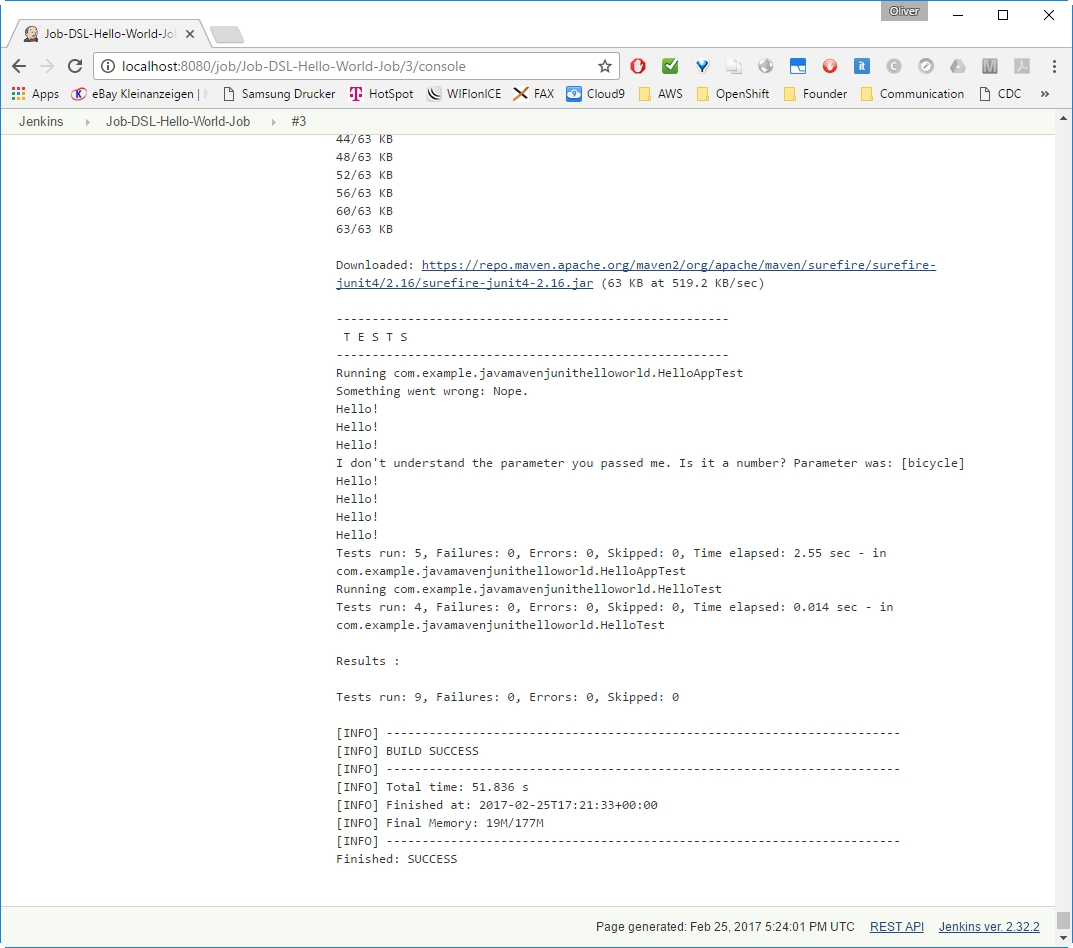Bookmark this page with the star icon

(x=604, y=66)
